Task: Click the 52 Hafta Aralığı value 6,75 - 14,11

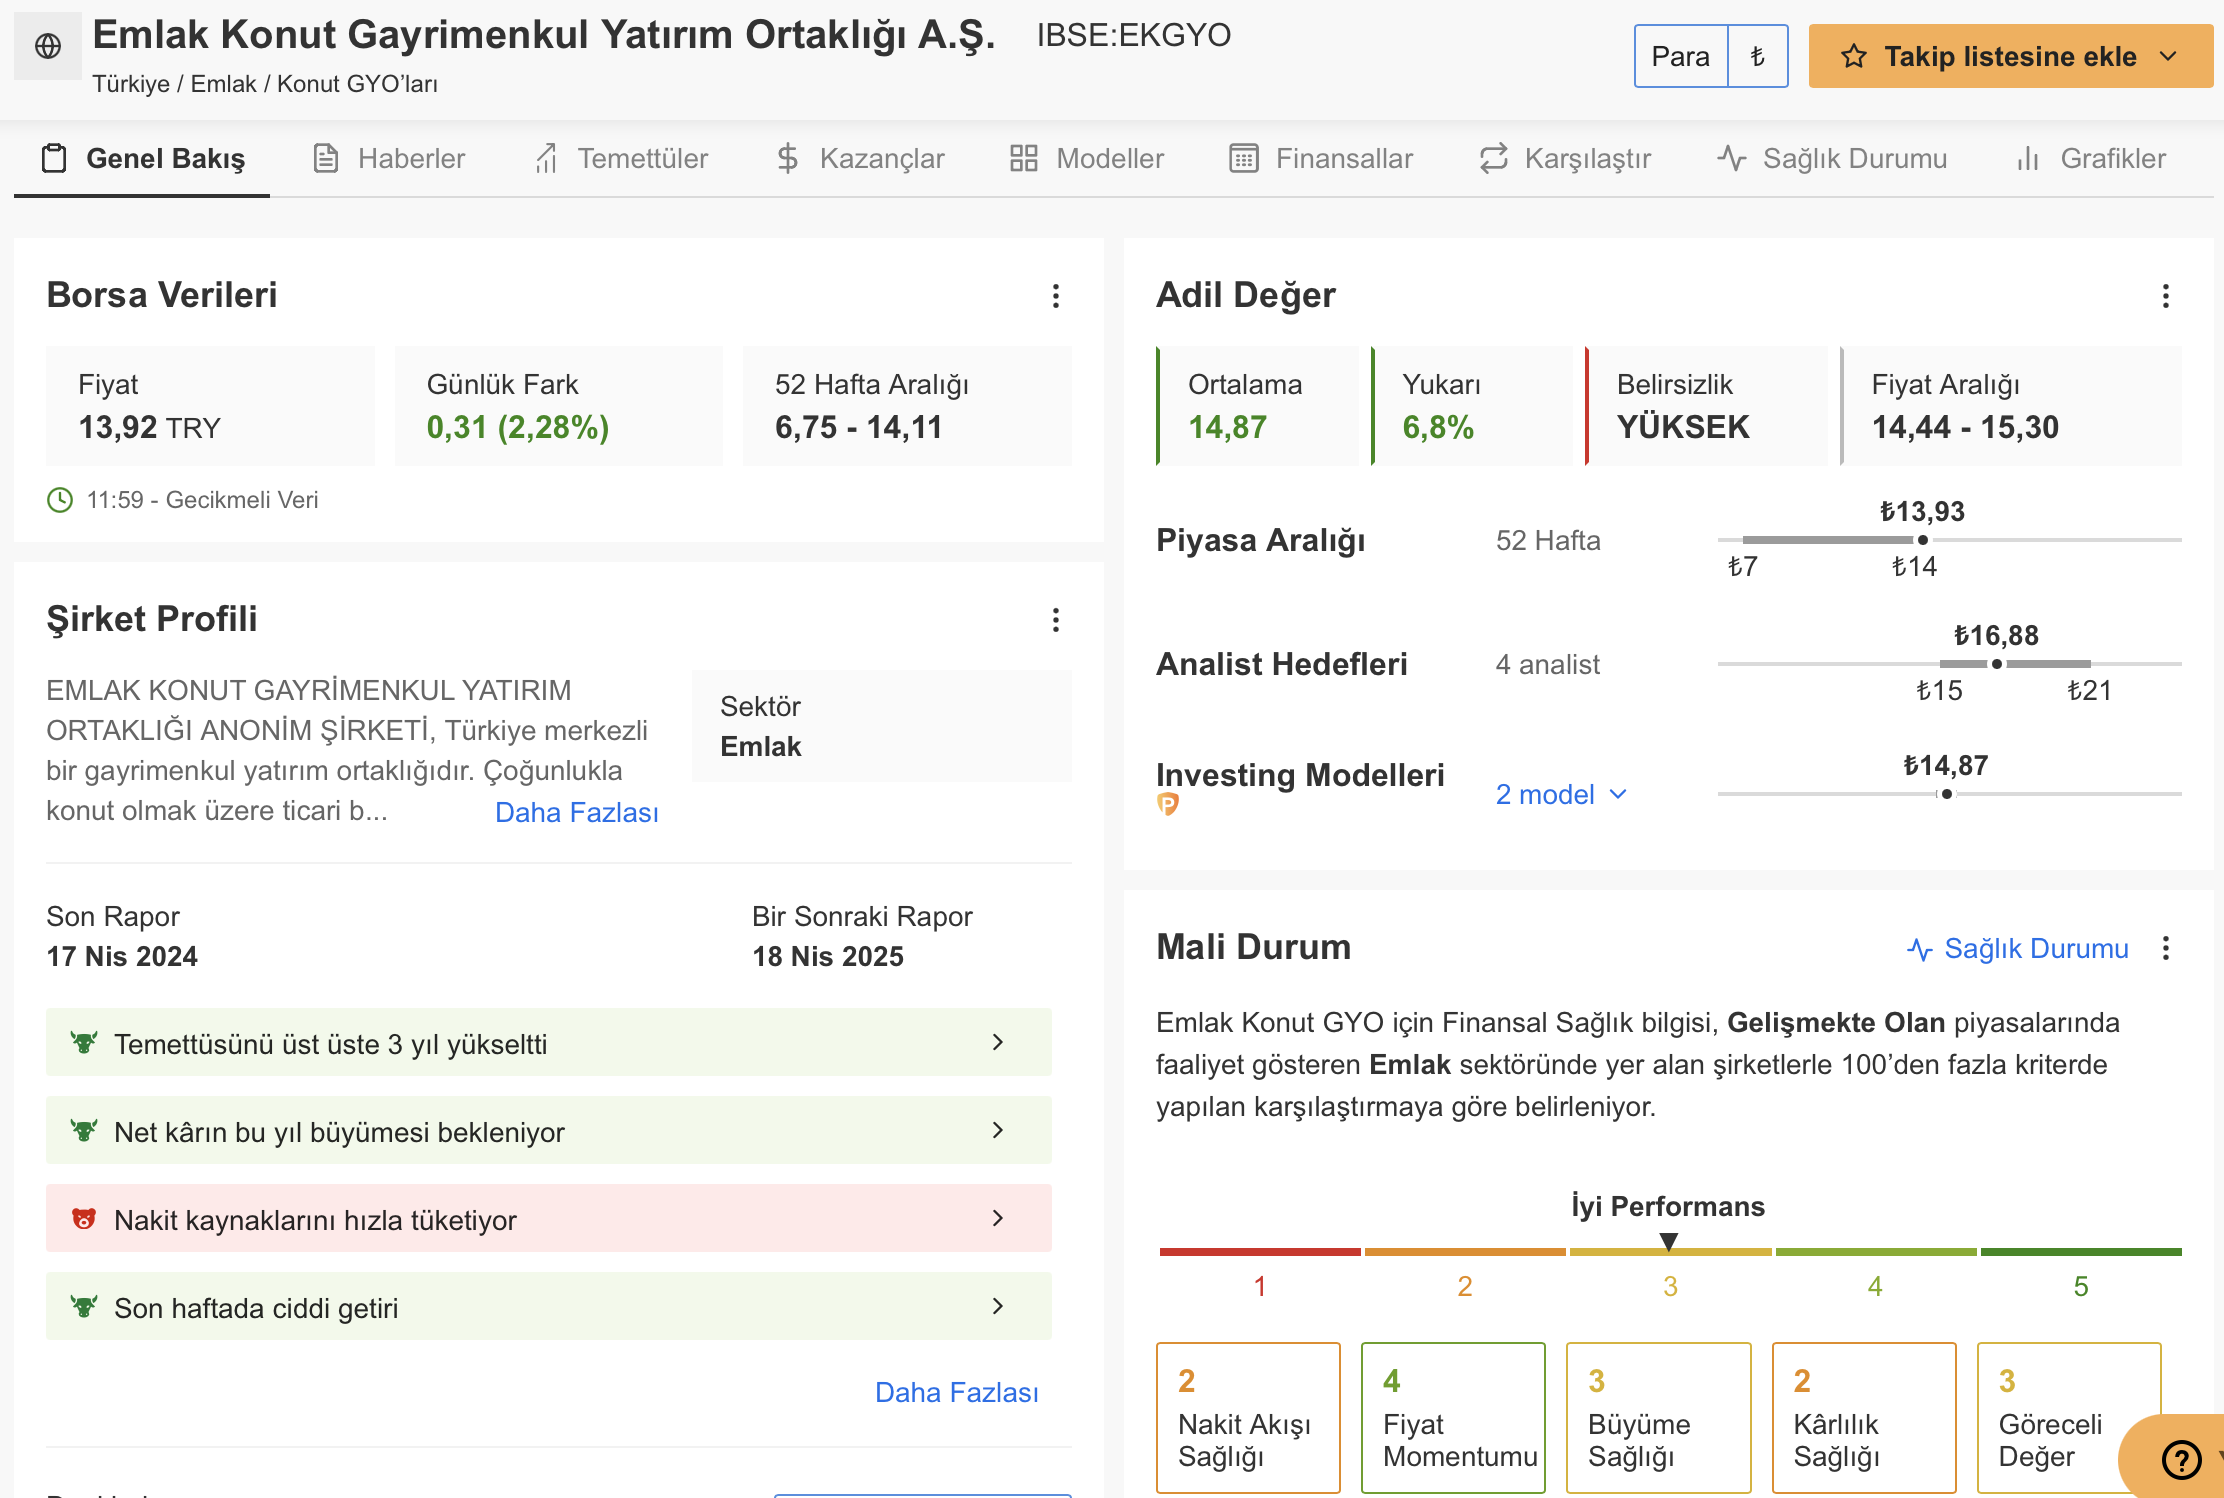Action: click(858, 427)
